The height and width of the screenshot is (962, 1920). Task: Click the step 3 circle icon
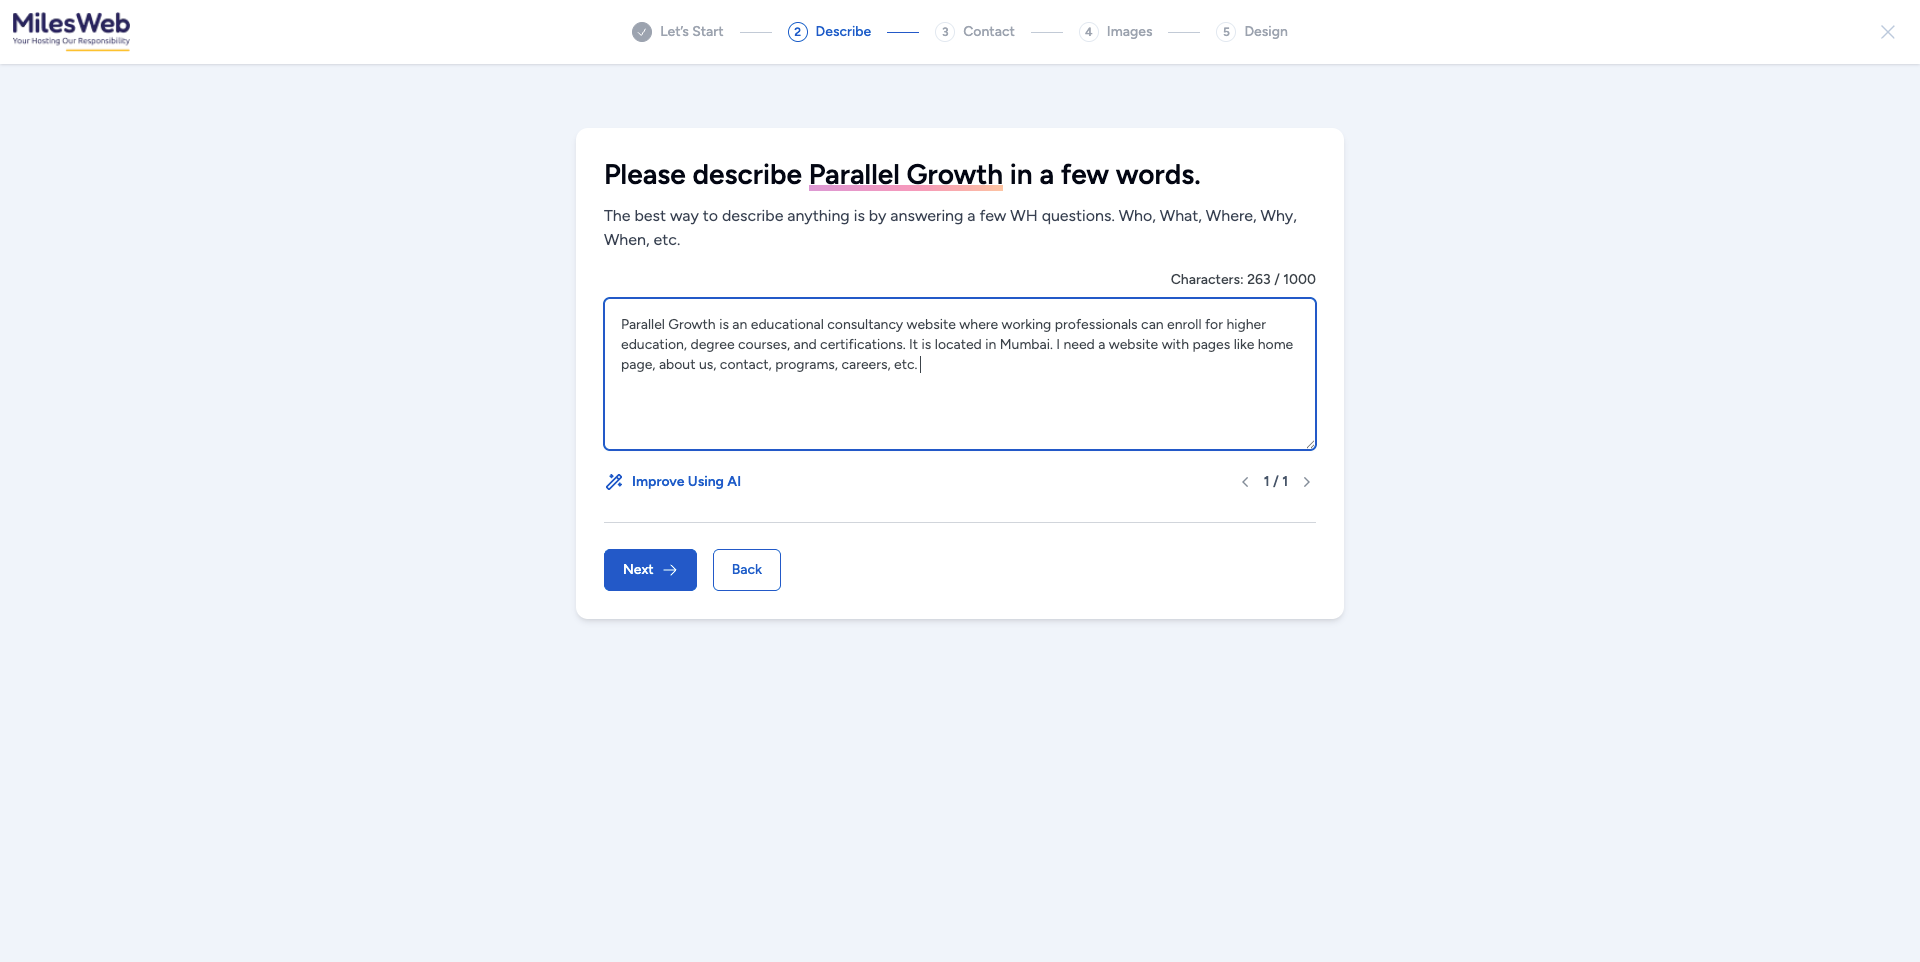coord(945,32)
